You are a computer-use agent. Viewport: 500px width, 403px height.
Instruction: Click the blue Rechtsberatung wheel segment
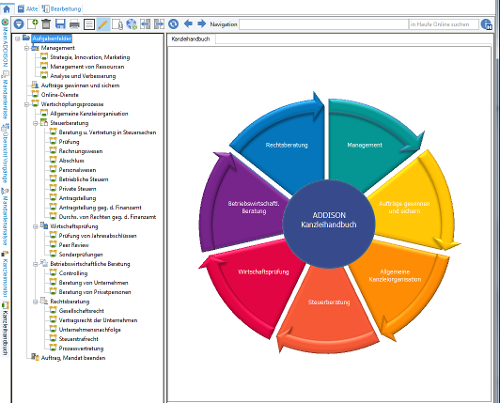287,145
